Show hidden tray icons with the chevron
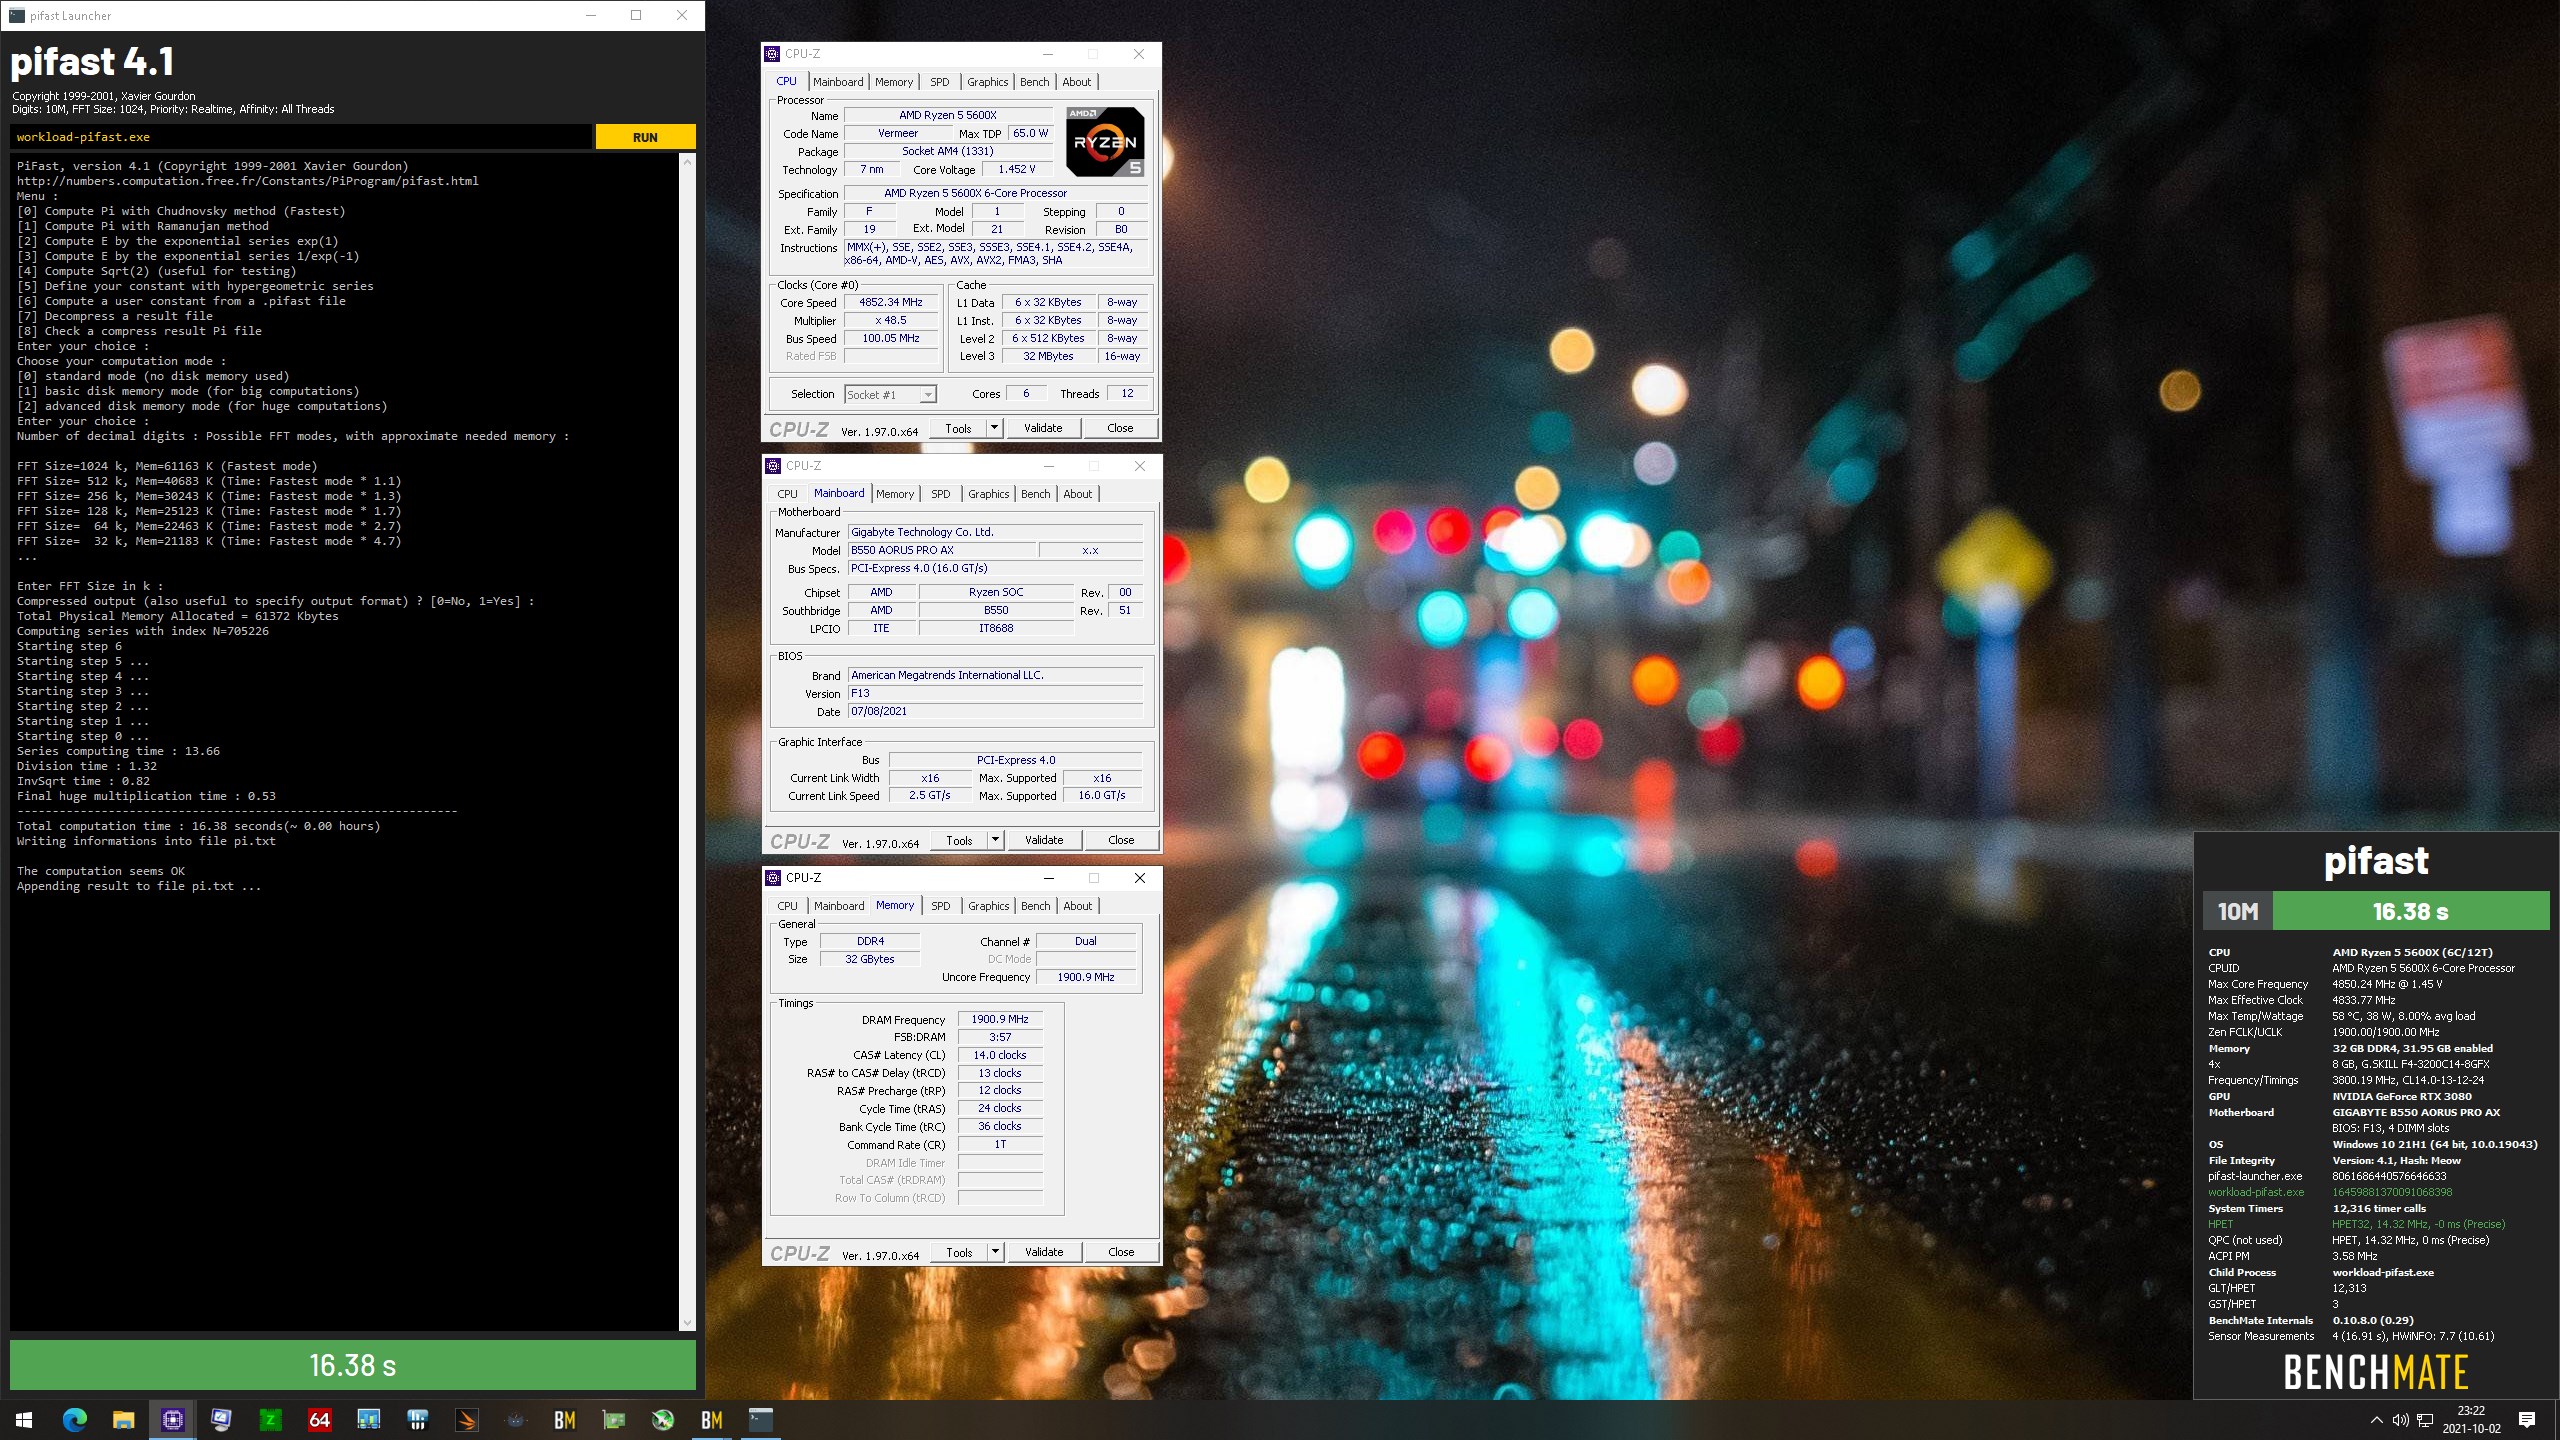Screen dimensions: 2560x1440 [x=2377, y=1420]
